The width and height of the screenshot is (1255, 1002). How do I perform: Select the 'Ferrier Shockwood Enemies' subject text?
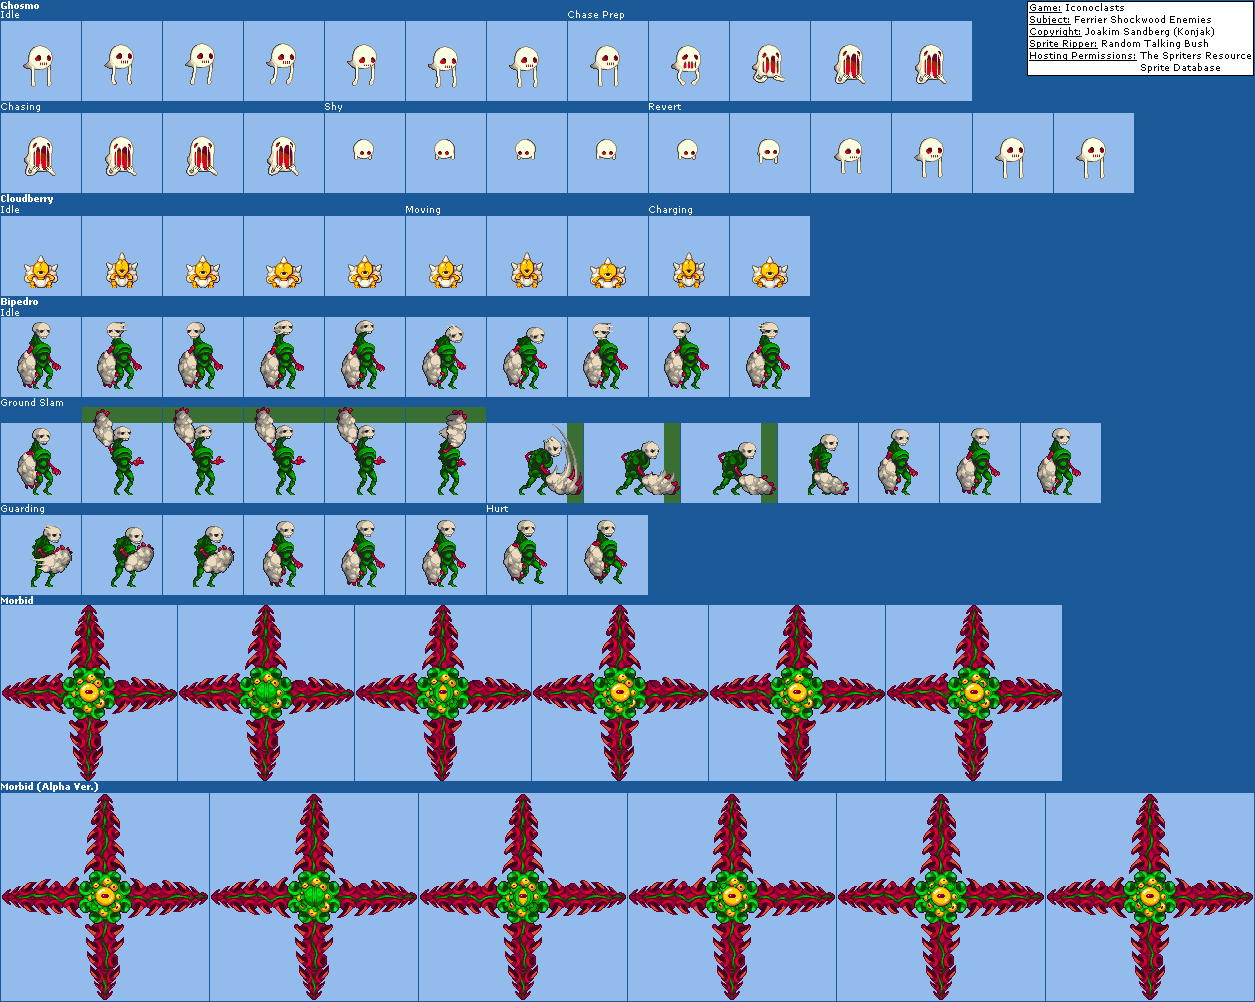1142,20
